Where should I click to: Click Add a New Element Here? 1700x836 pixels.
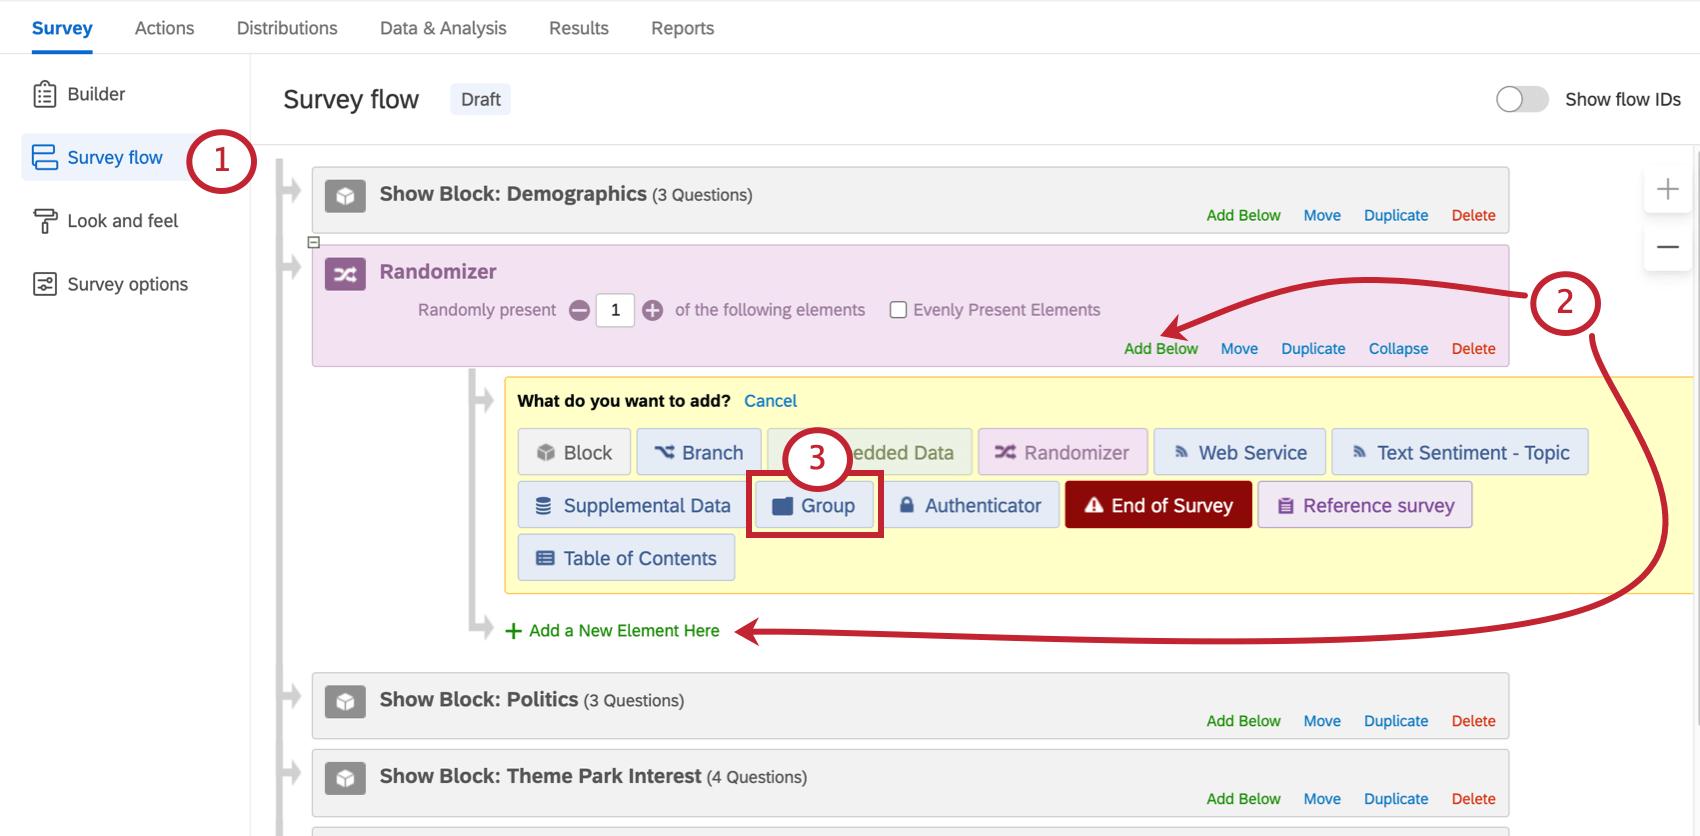coord(623,631)
